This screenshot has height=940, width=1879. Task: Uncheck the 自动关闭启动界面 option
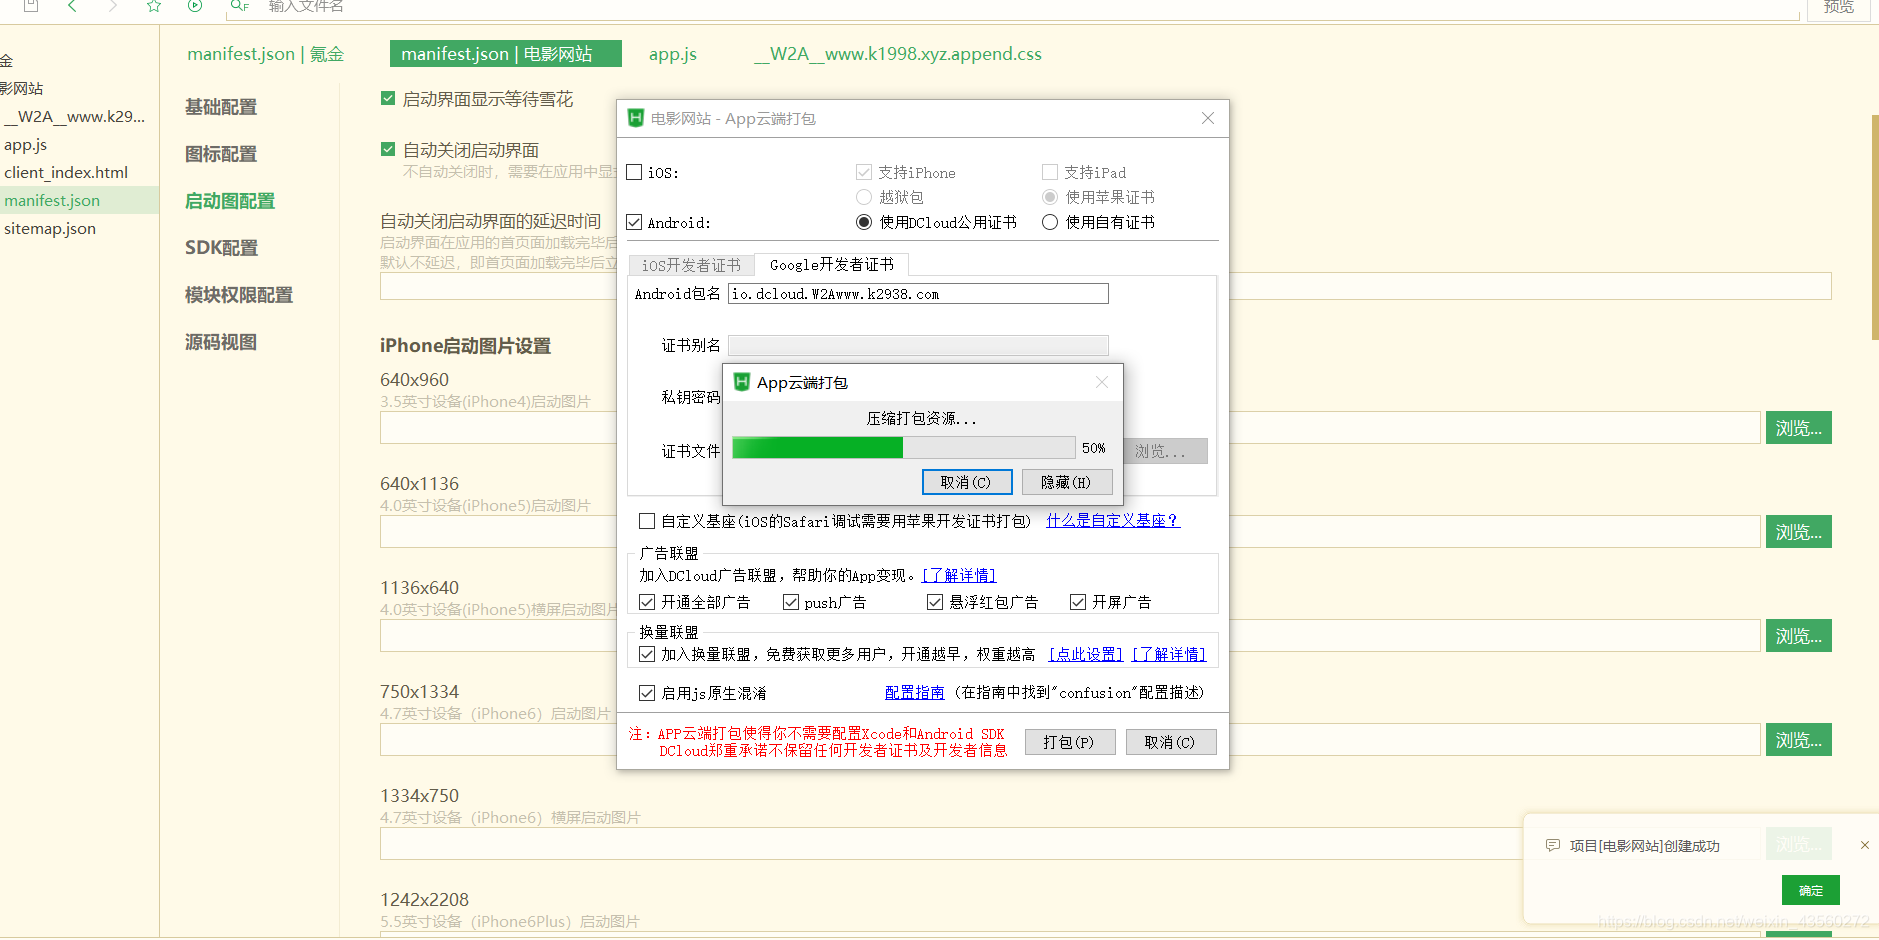click(x=388, y=149)
